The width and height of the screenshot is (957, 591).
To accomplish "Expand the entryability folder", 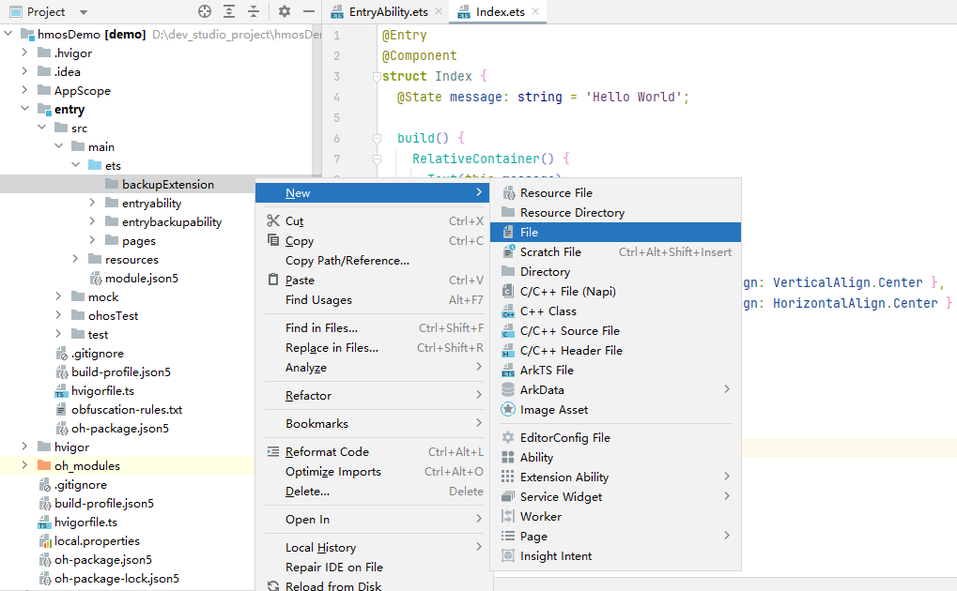I will 92,203.
